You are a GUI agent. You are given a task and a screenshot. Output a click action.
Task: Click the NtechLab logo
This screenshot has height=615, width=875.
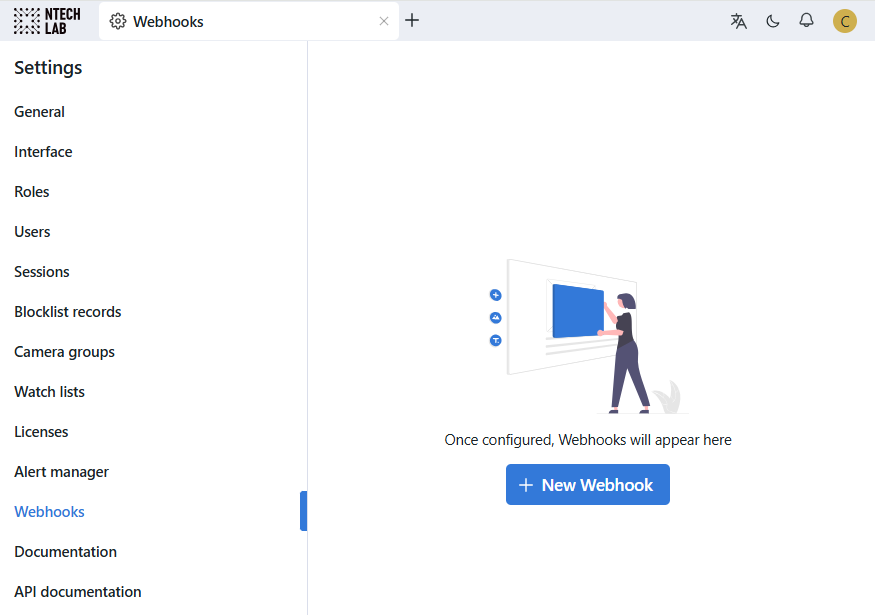(x=47, y=21)
